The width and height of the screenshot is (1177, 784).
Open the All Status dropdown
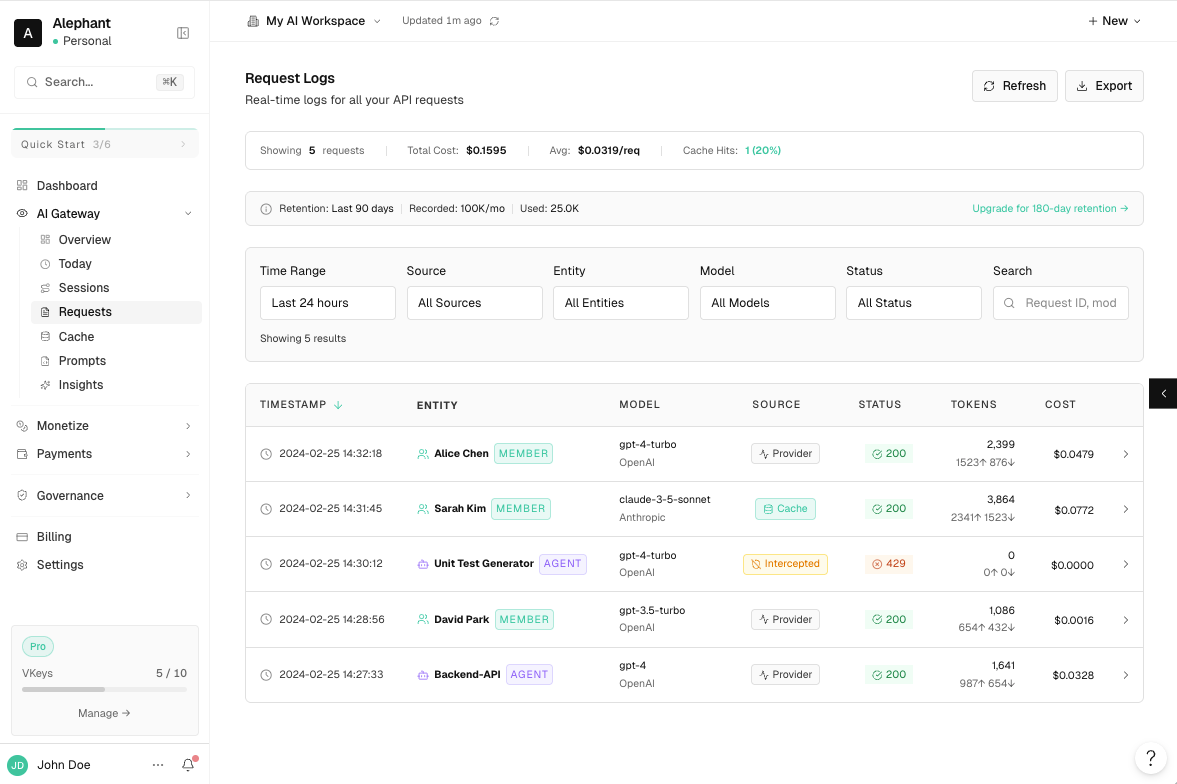[x=914, y=303]
